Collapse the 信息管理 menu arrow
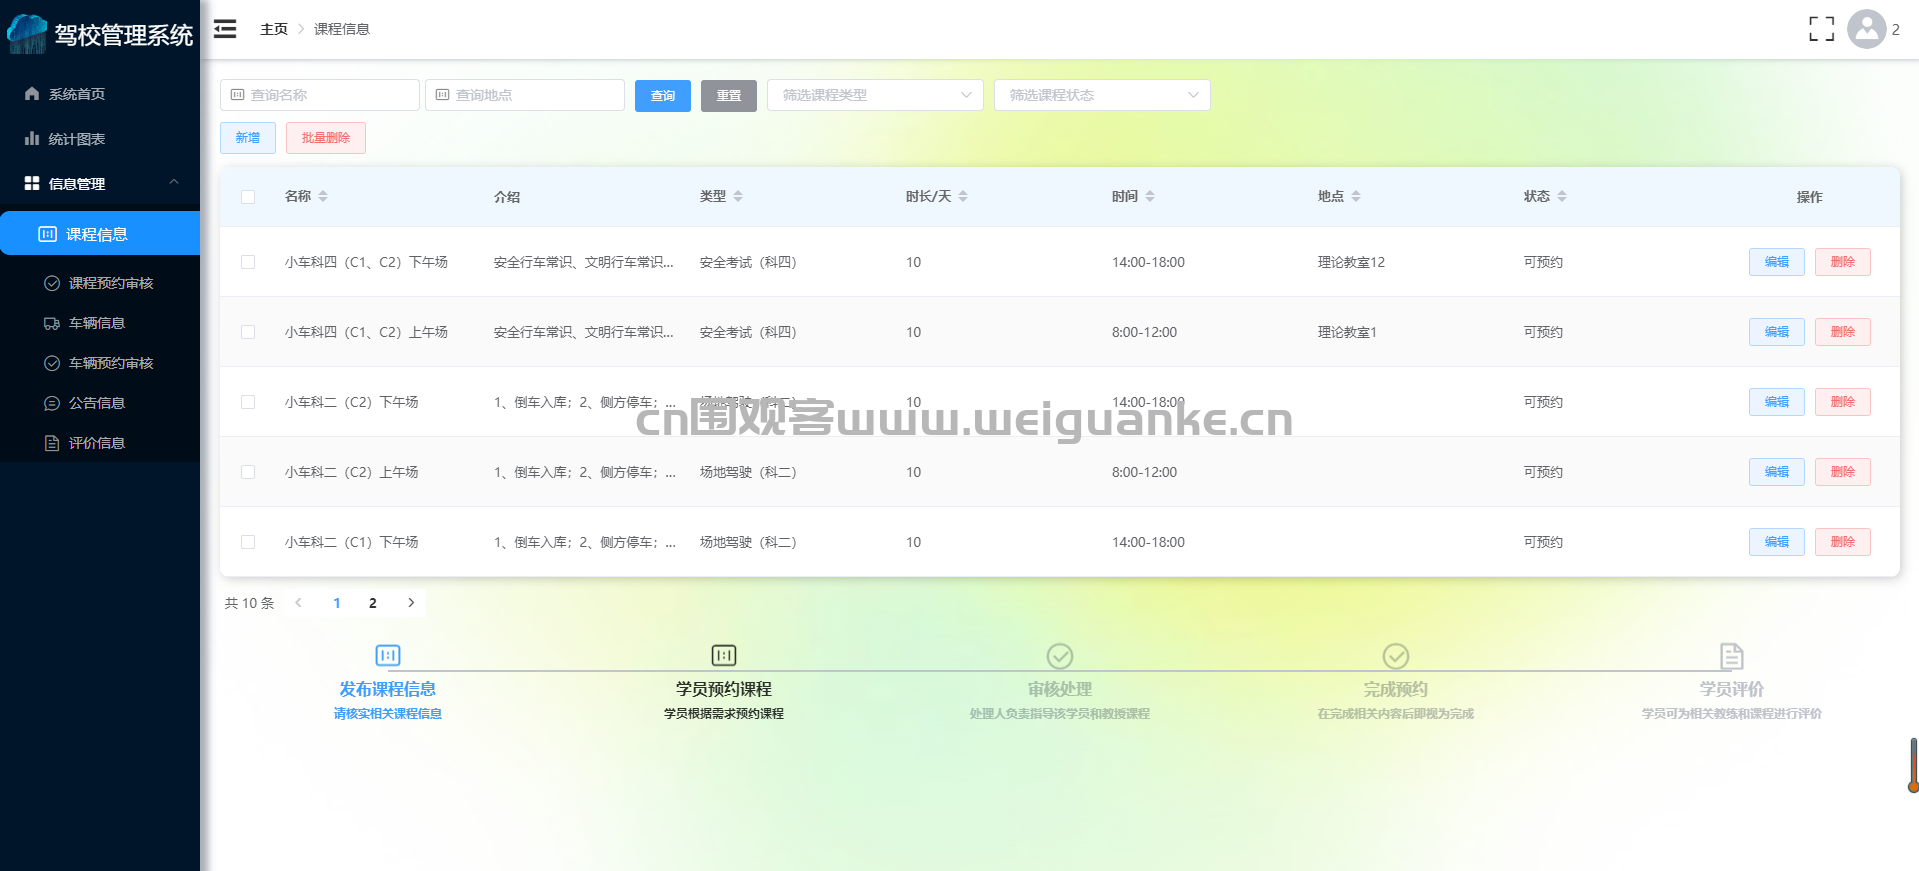The image size is (1919, 871). click(x=174, y=182)
